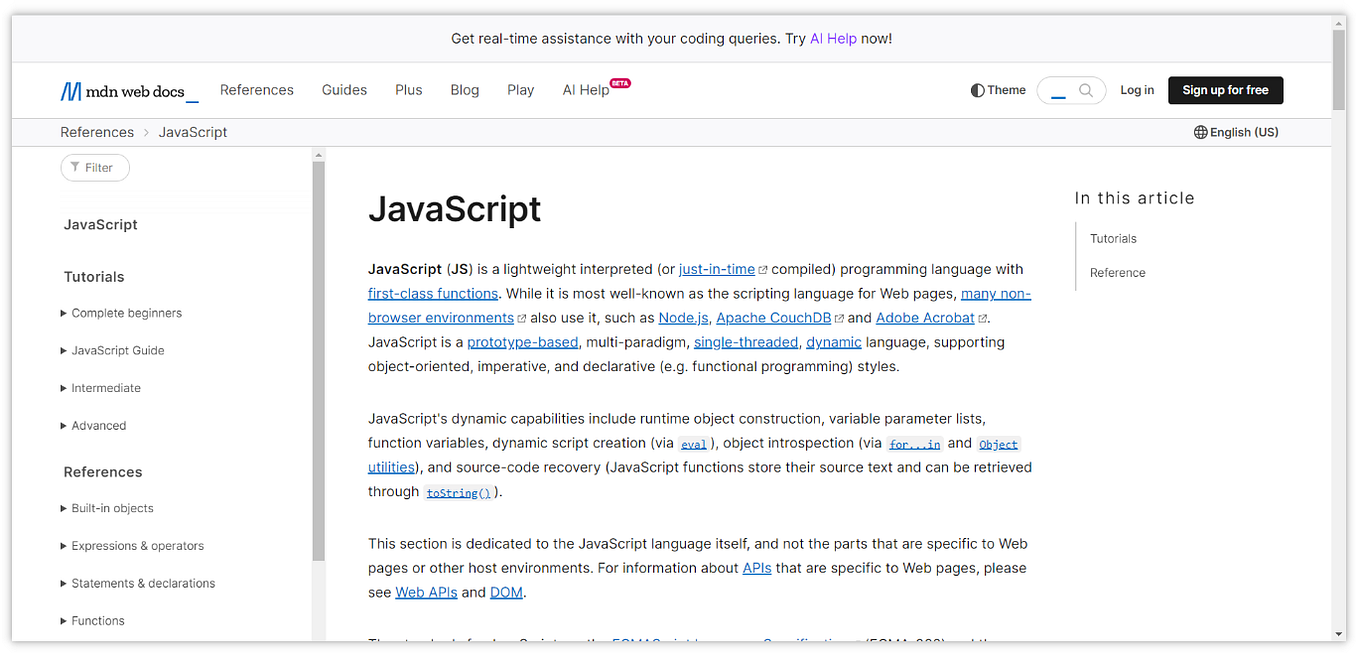Jump to Tutorials in this article
The width and height of the screenshot is (1358, 653).
click(x=1113, y=239)
